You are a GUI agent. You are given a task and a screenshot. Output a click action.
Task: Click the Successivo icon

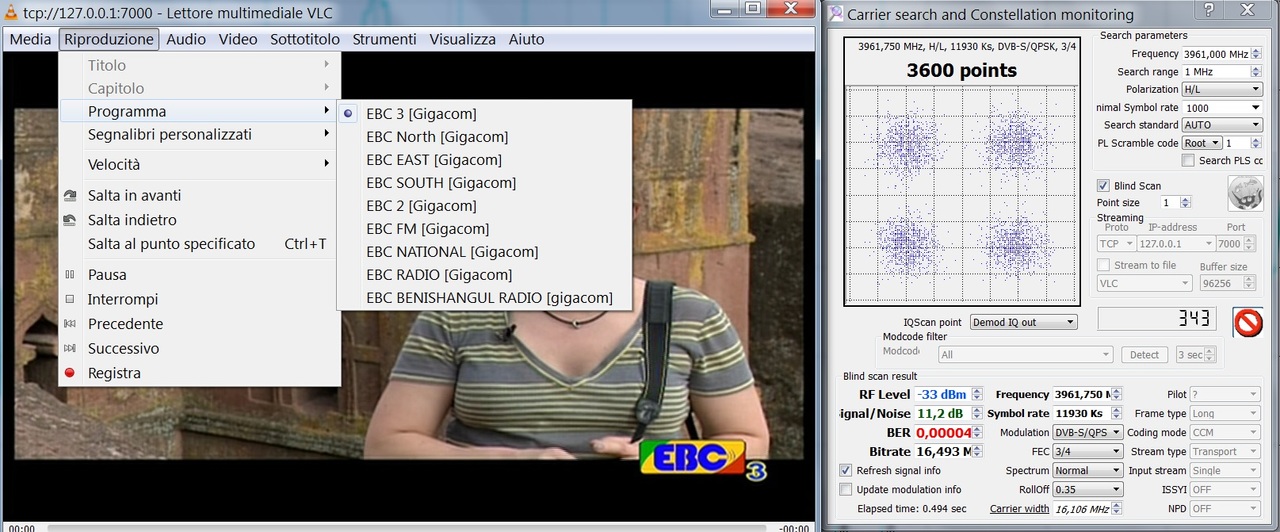[69, 348]
